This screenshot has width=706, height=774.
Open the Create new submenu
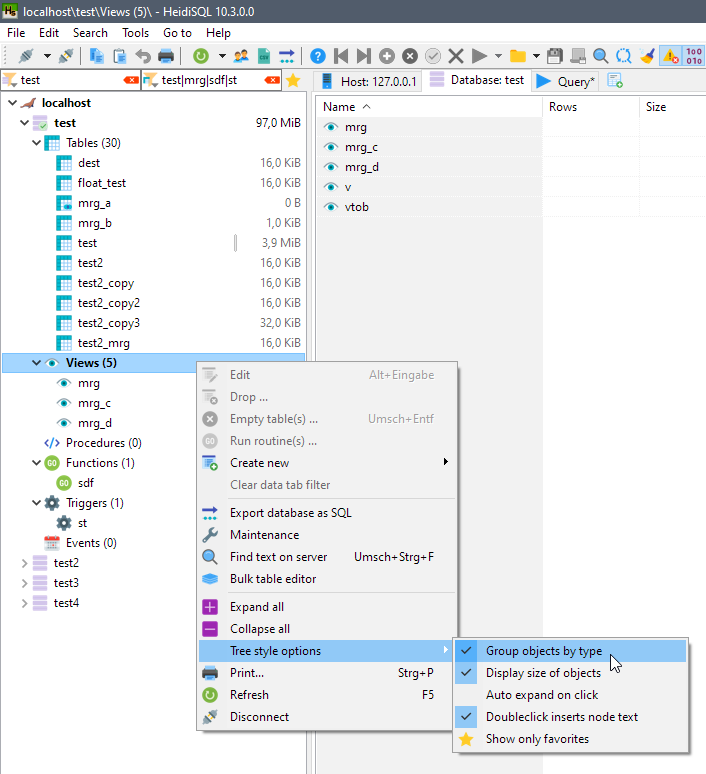click(327, 463)
